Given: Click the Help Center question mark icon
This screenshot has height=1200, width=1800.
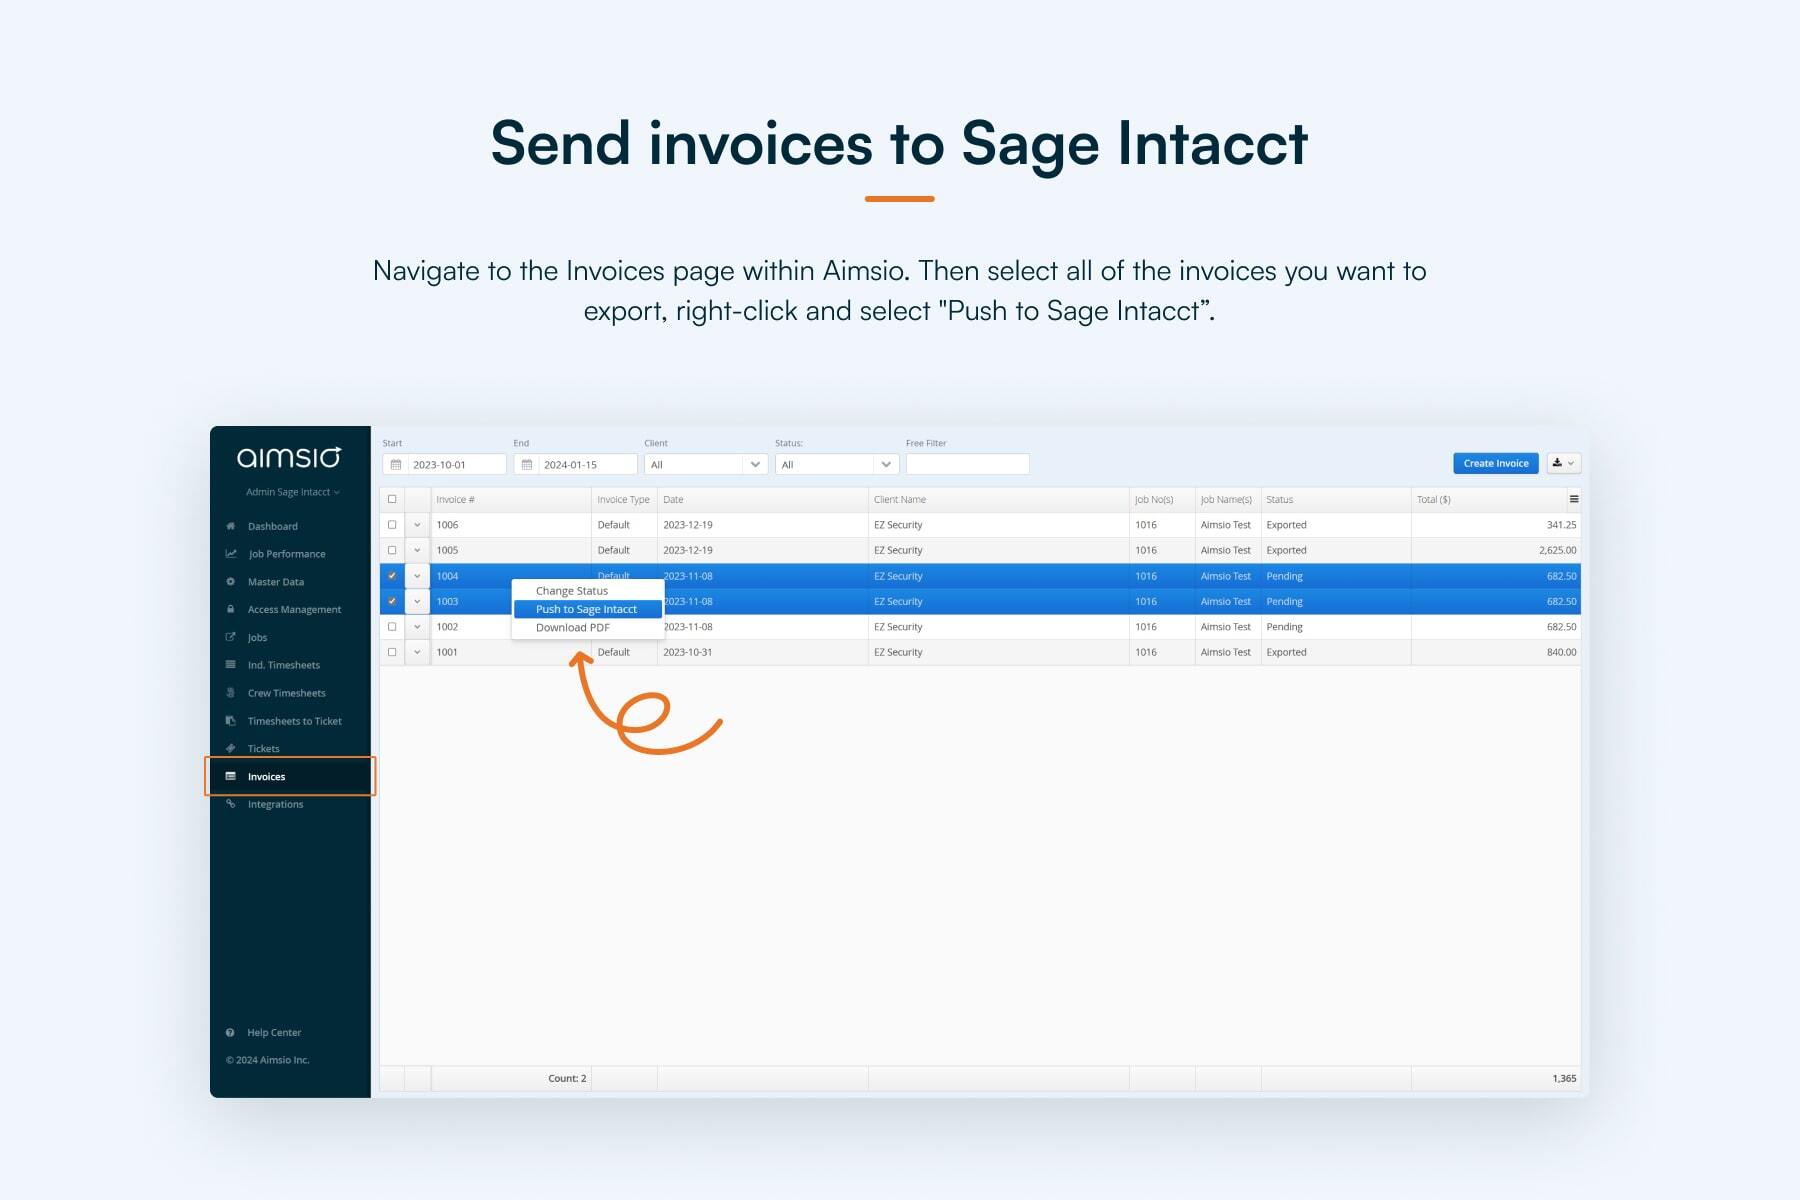Looking at the screenshot, I should (231, 1032).
